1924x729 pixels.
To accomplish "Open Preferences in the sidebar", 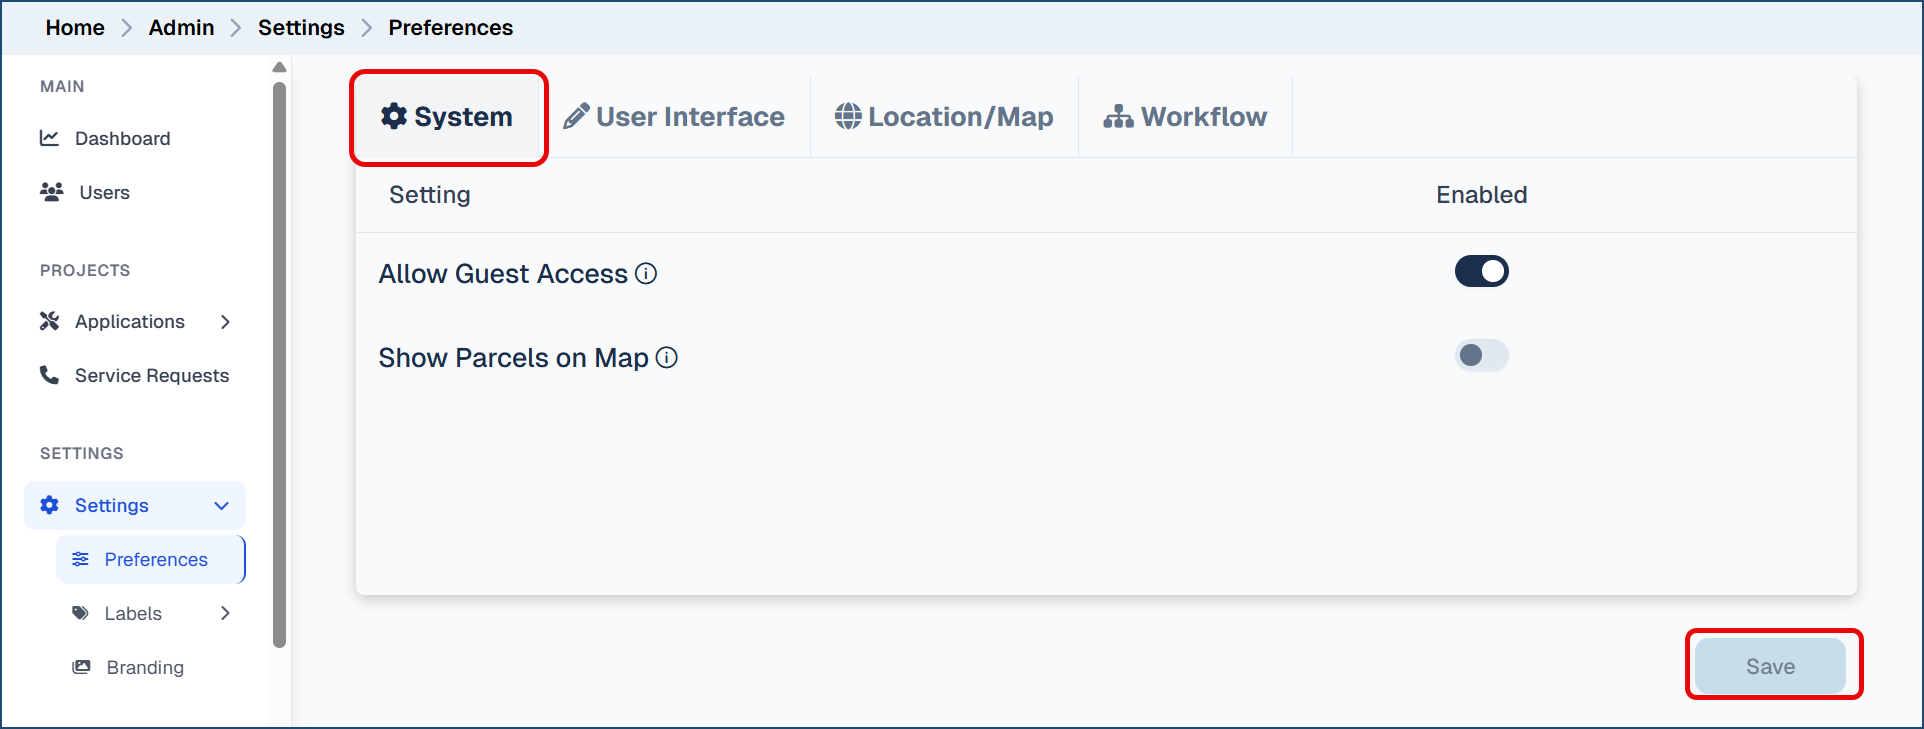I will coord(155,560).
